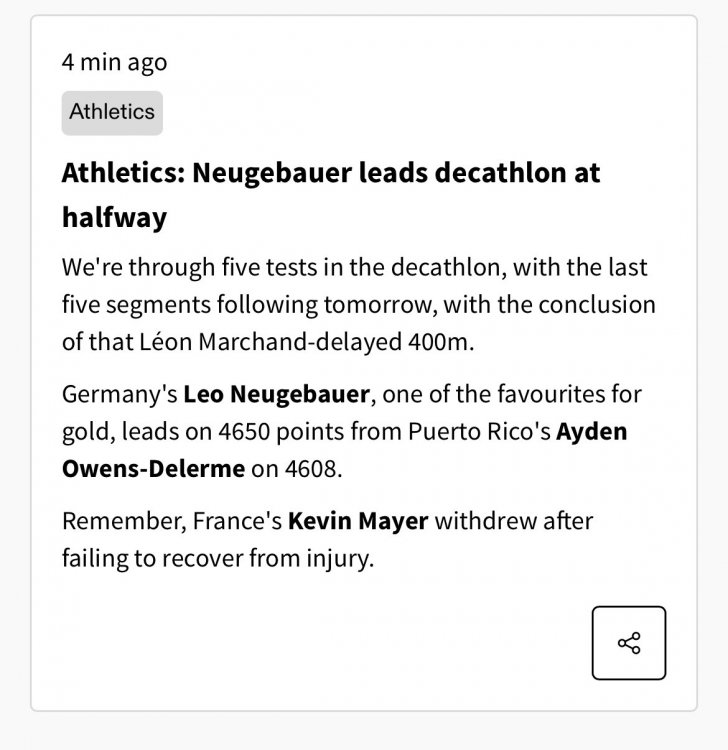Click the bold Kevin Mayer name
This screenshot has width=728, height=750.
click(358, 521)
